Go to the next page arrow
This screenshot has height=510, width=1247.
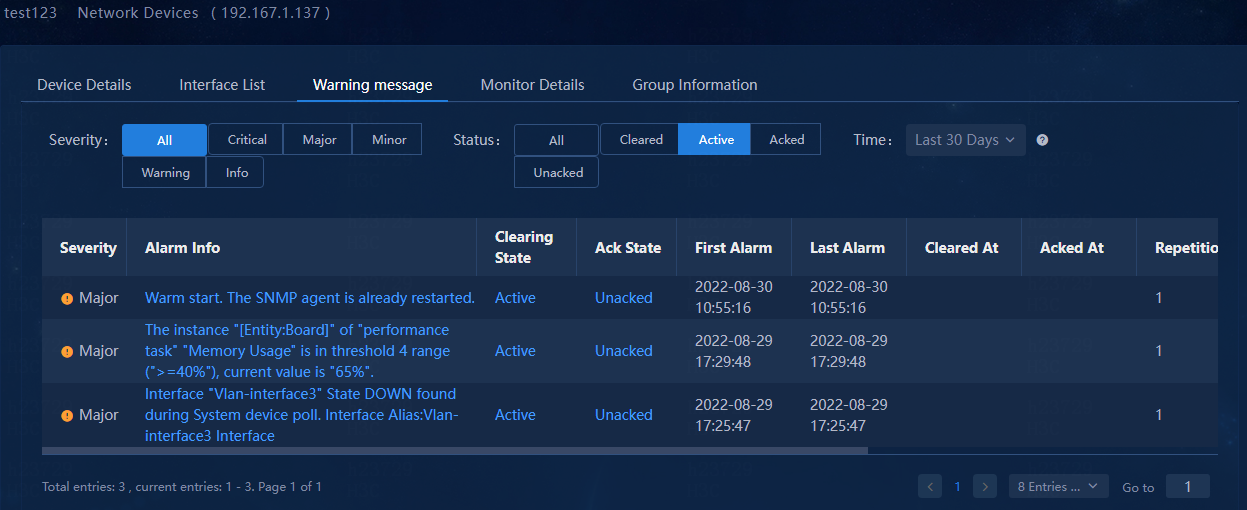point(985,486)
